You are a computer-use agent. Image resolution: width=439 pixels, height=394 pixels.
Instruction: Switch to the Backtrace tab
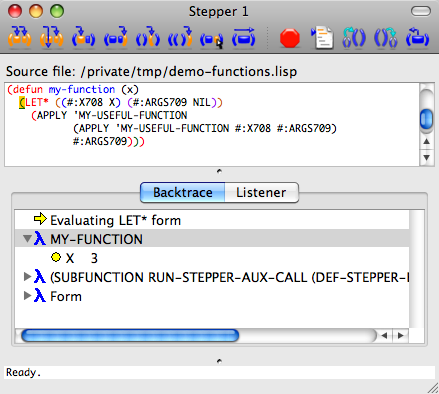[183, 192]
